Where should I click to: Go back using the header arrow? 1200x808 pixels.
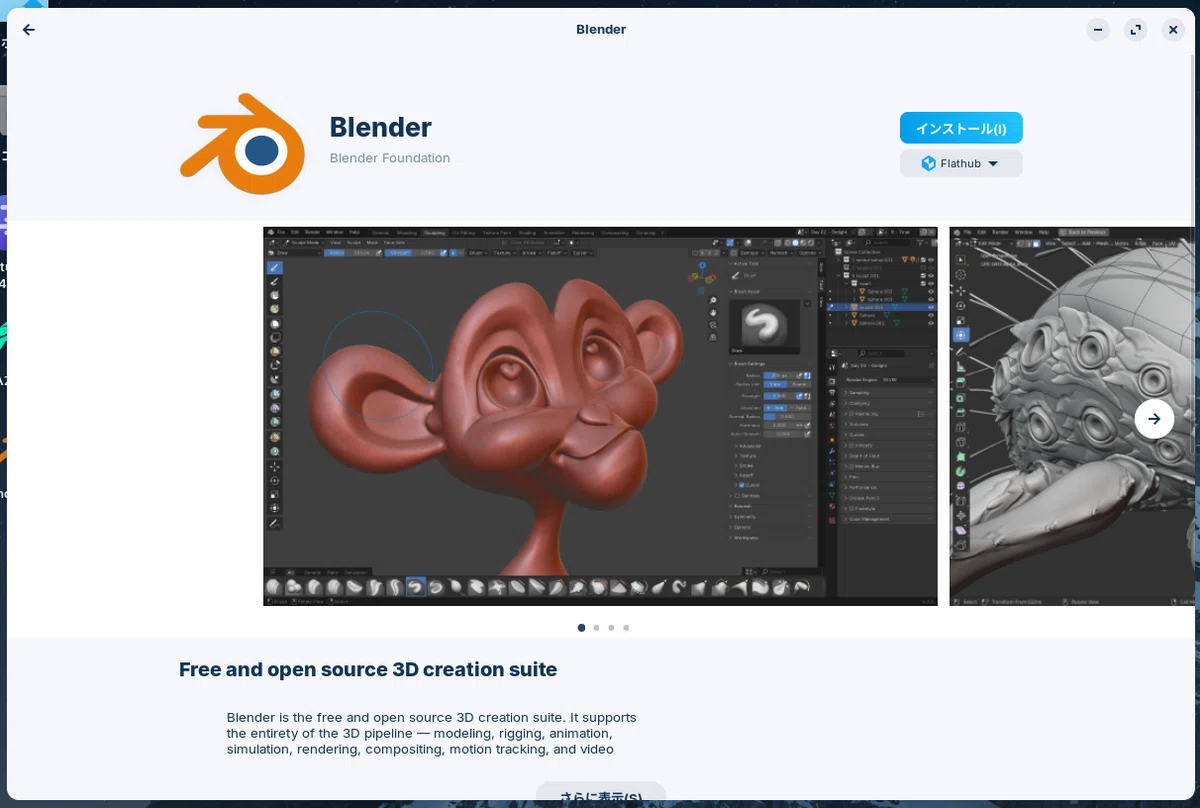point(29,30)
